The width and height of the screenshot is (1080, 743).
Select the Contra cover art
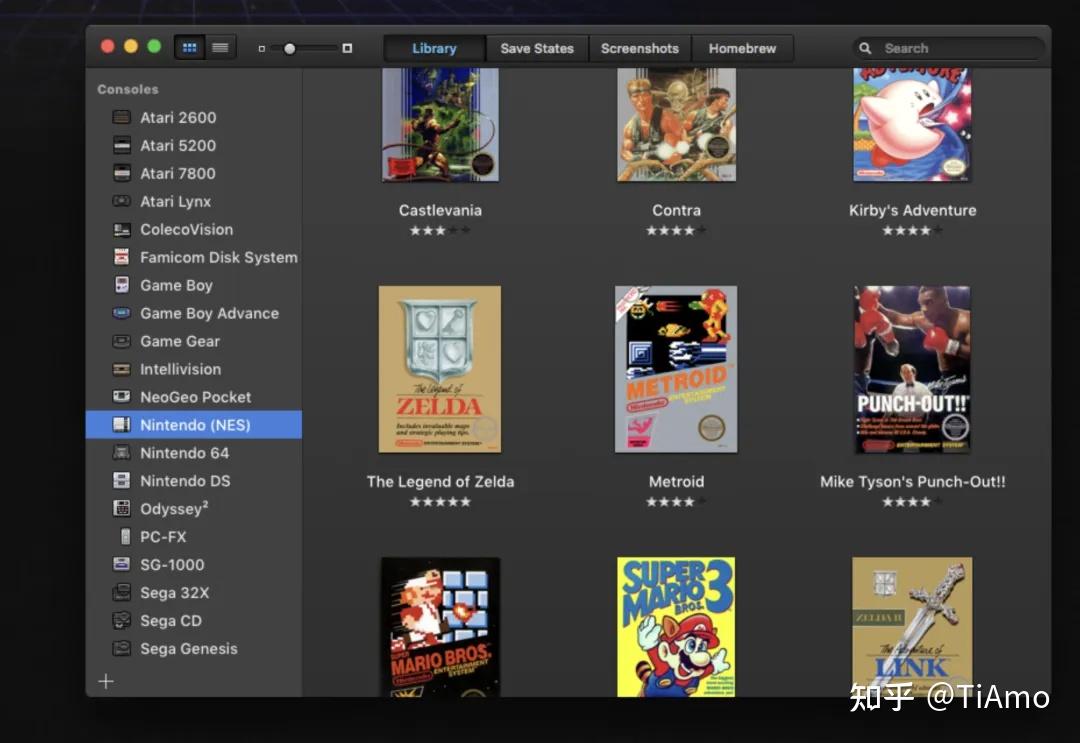coord(676,125)
